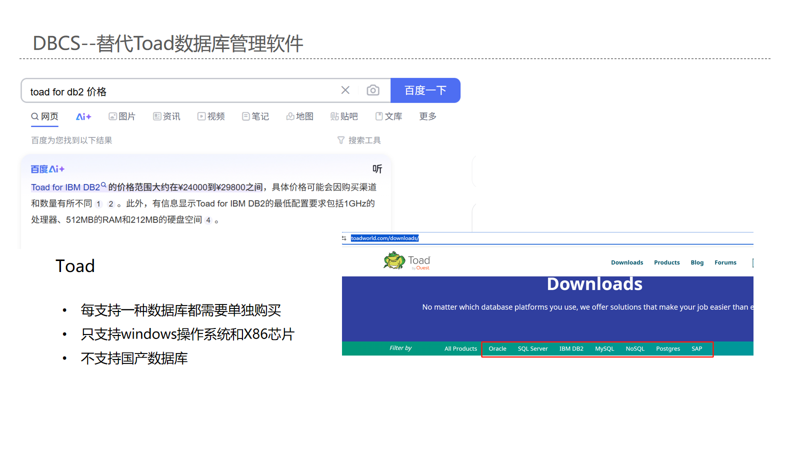Open 搜索工具 filter

[x=359, y=140]
